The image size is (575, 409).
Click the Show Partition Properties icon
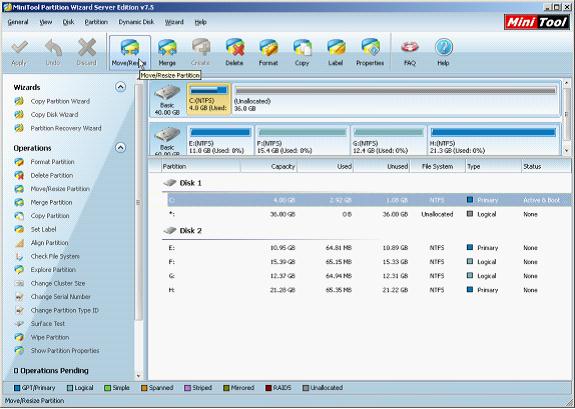click(x=19, y=351)
